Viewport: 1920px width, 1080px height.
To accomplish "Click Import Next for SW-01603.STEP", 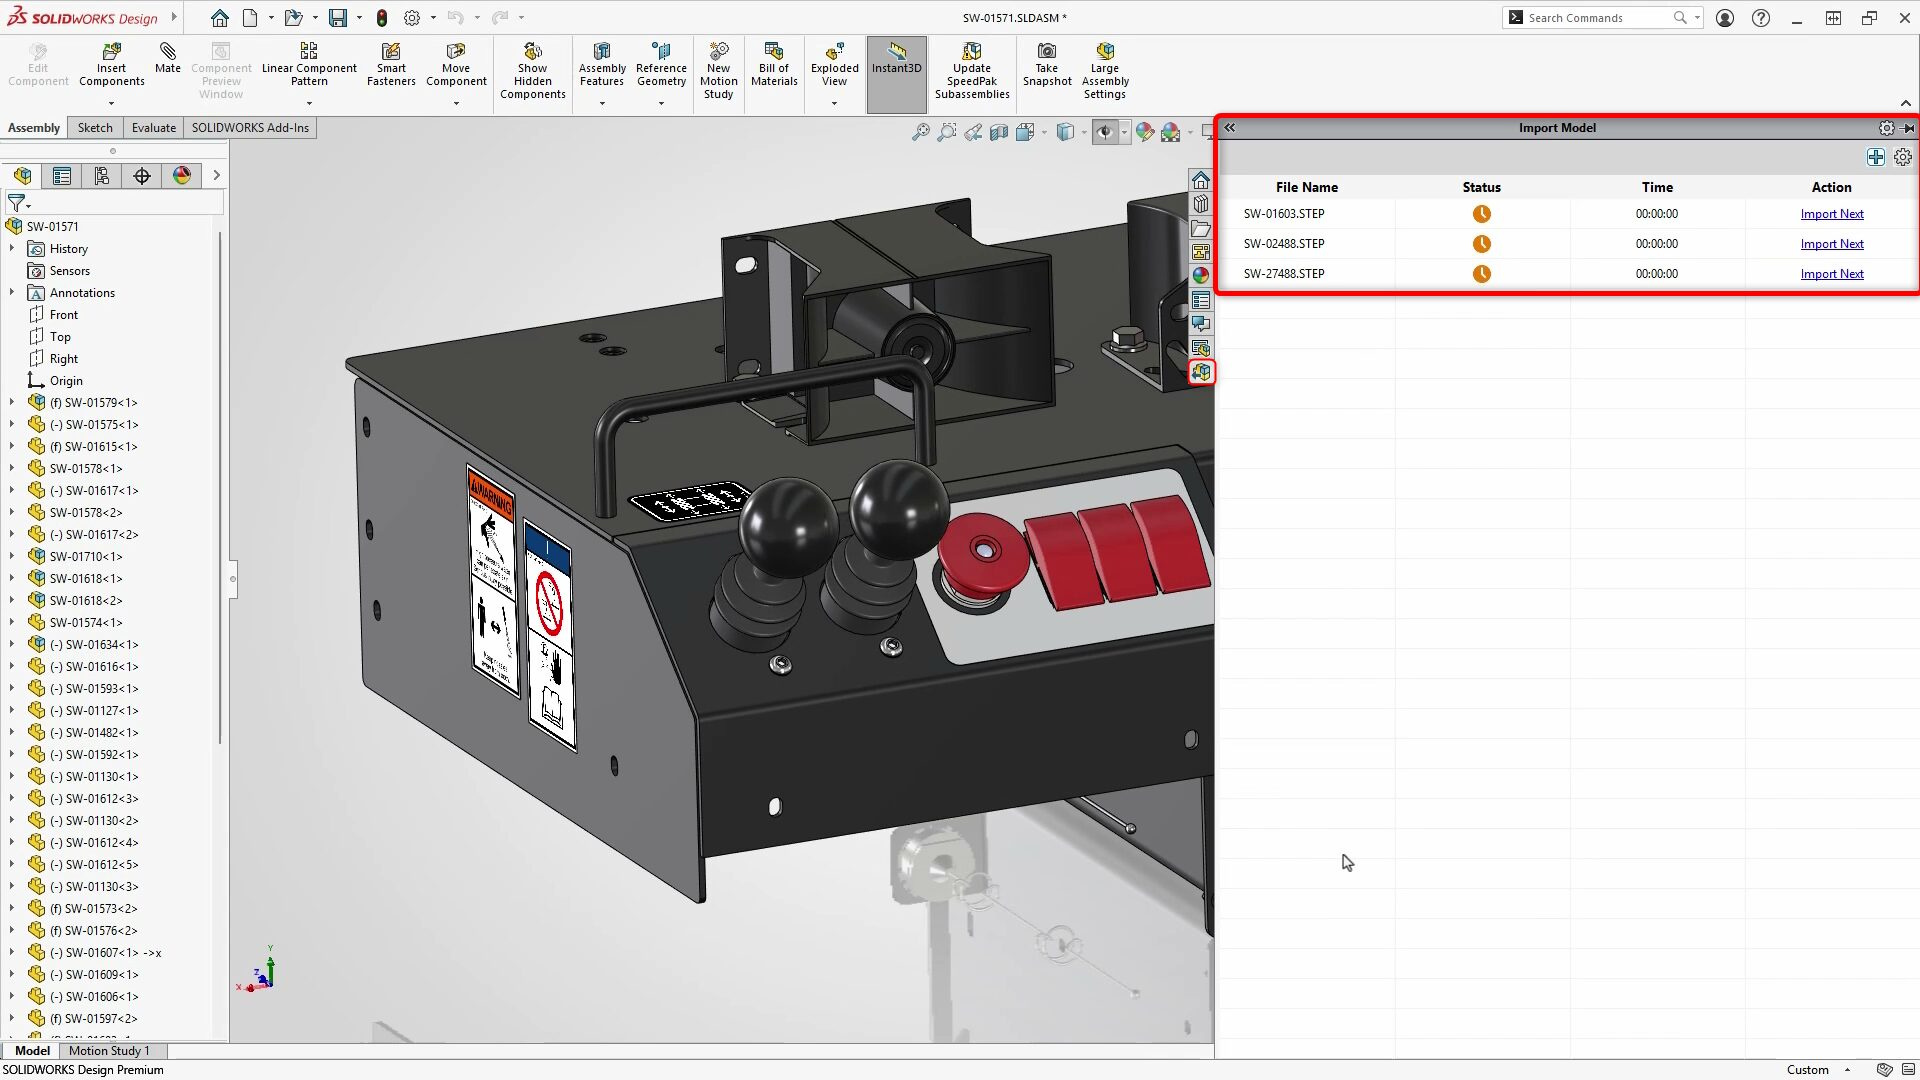I will pos(1831,214).
